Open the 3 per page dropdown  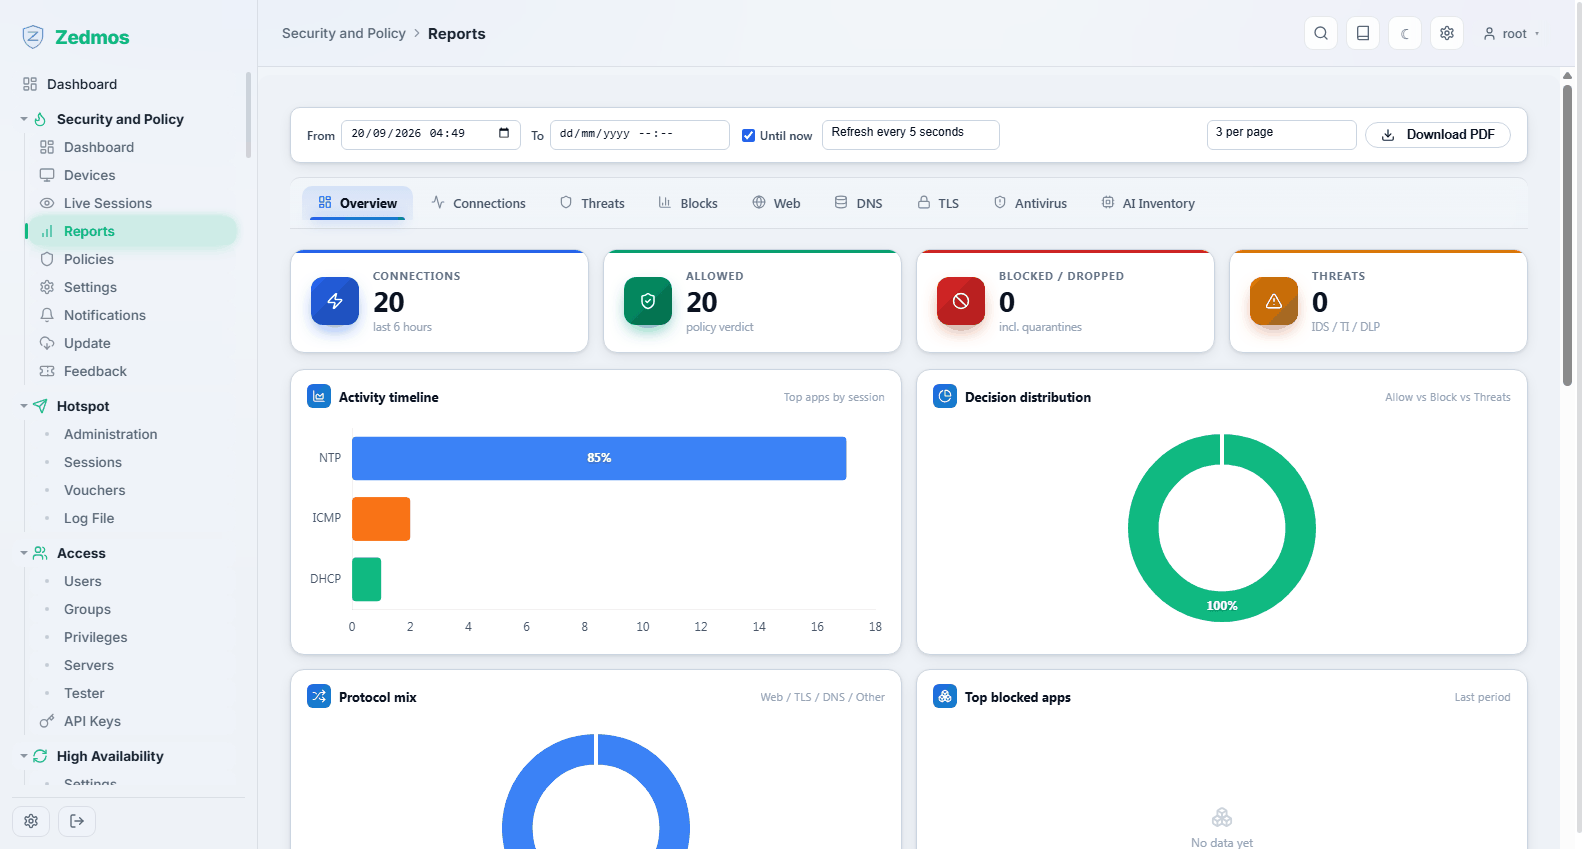point(1282,134)
